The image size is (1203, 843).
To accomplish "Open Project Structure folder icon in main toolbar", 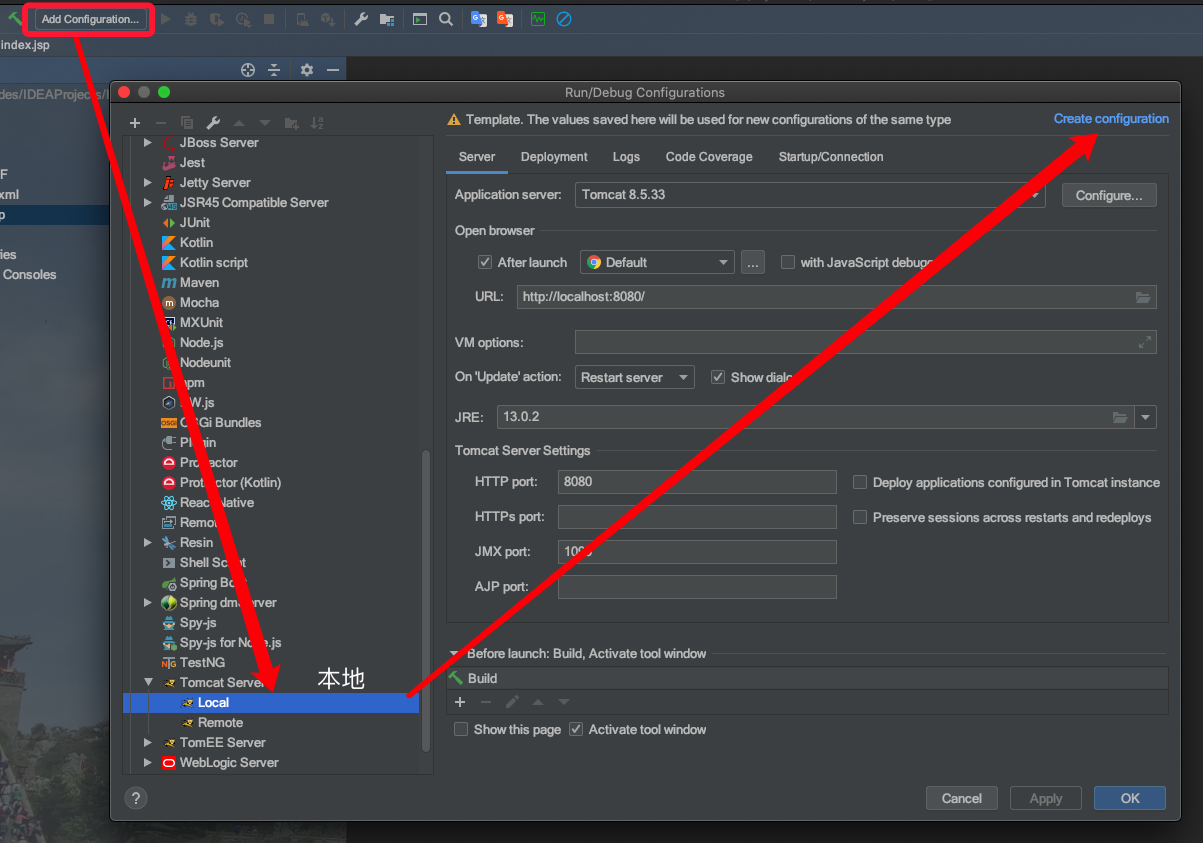I will (387, 19).
